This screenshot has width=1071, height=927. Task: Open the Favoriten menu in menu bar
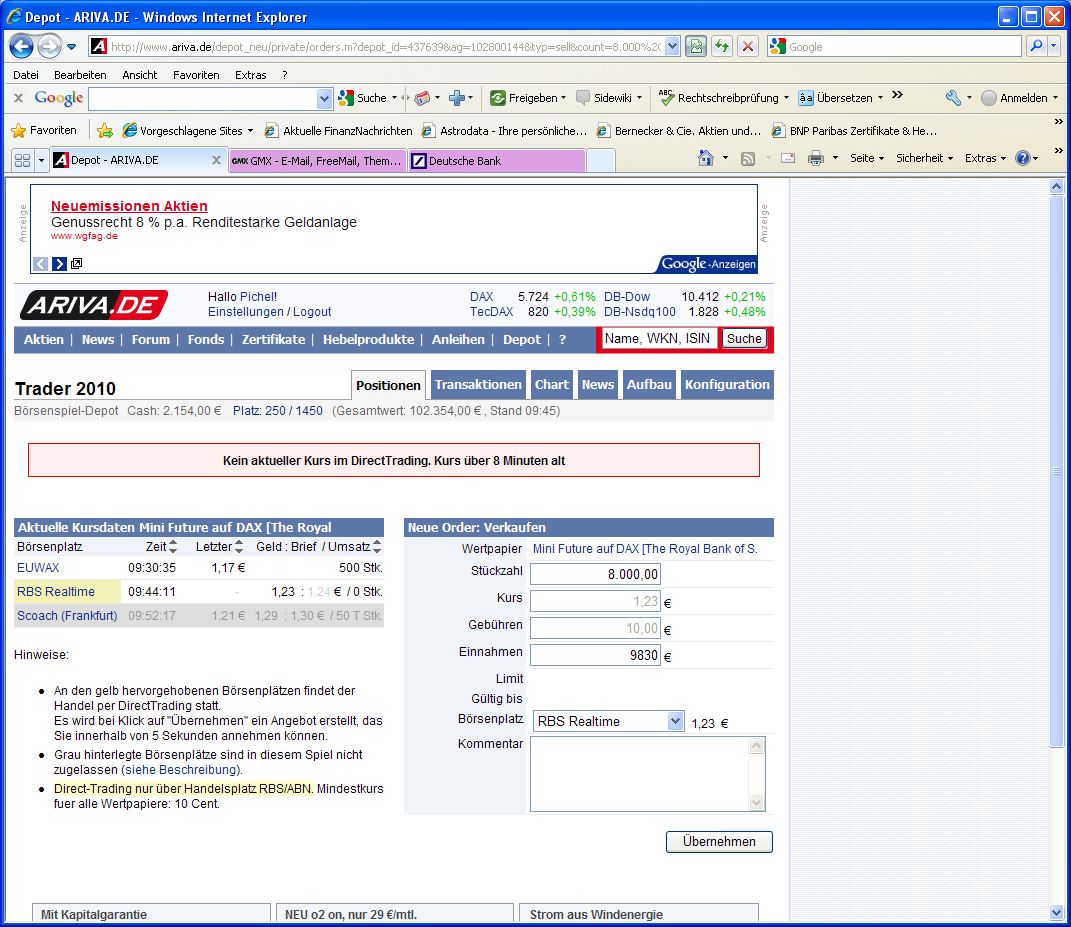(x=196, y=75)
